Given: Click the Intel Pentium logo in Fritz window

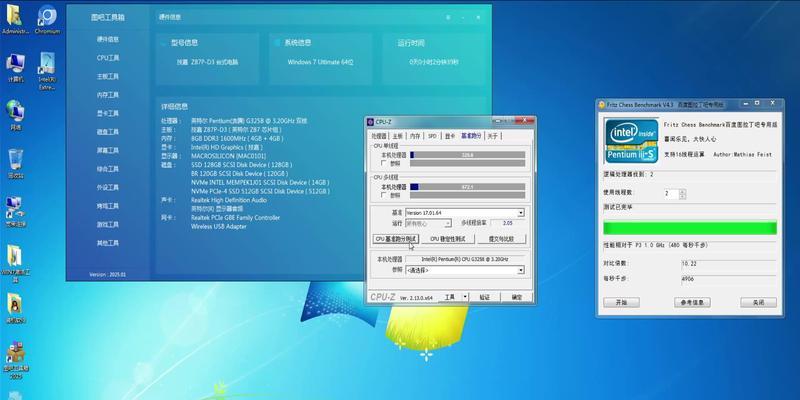Looking at the screenshot, I should pos(631,140).
